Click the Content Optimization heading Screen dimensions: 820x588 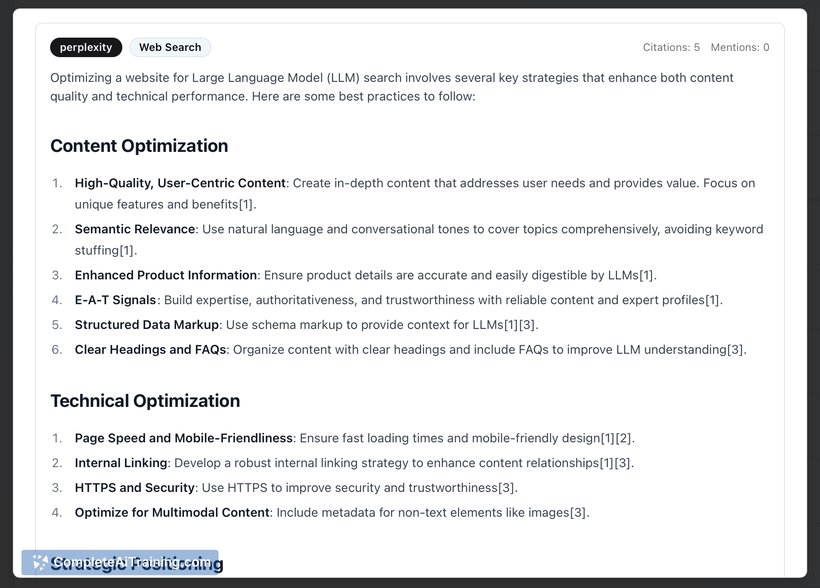point(139,146)
